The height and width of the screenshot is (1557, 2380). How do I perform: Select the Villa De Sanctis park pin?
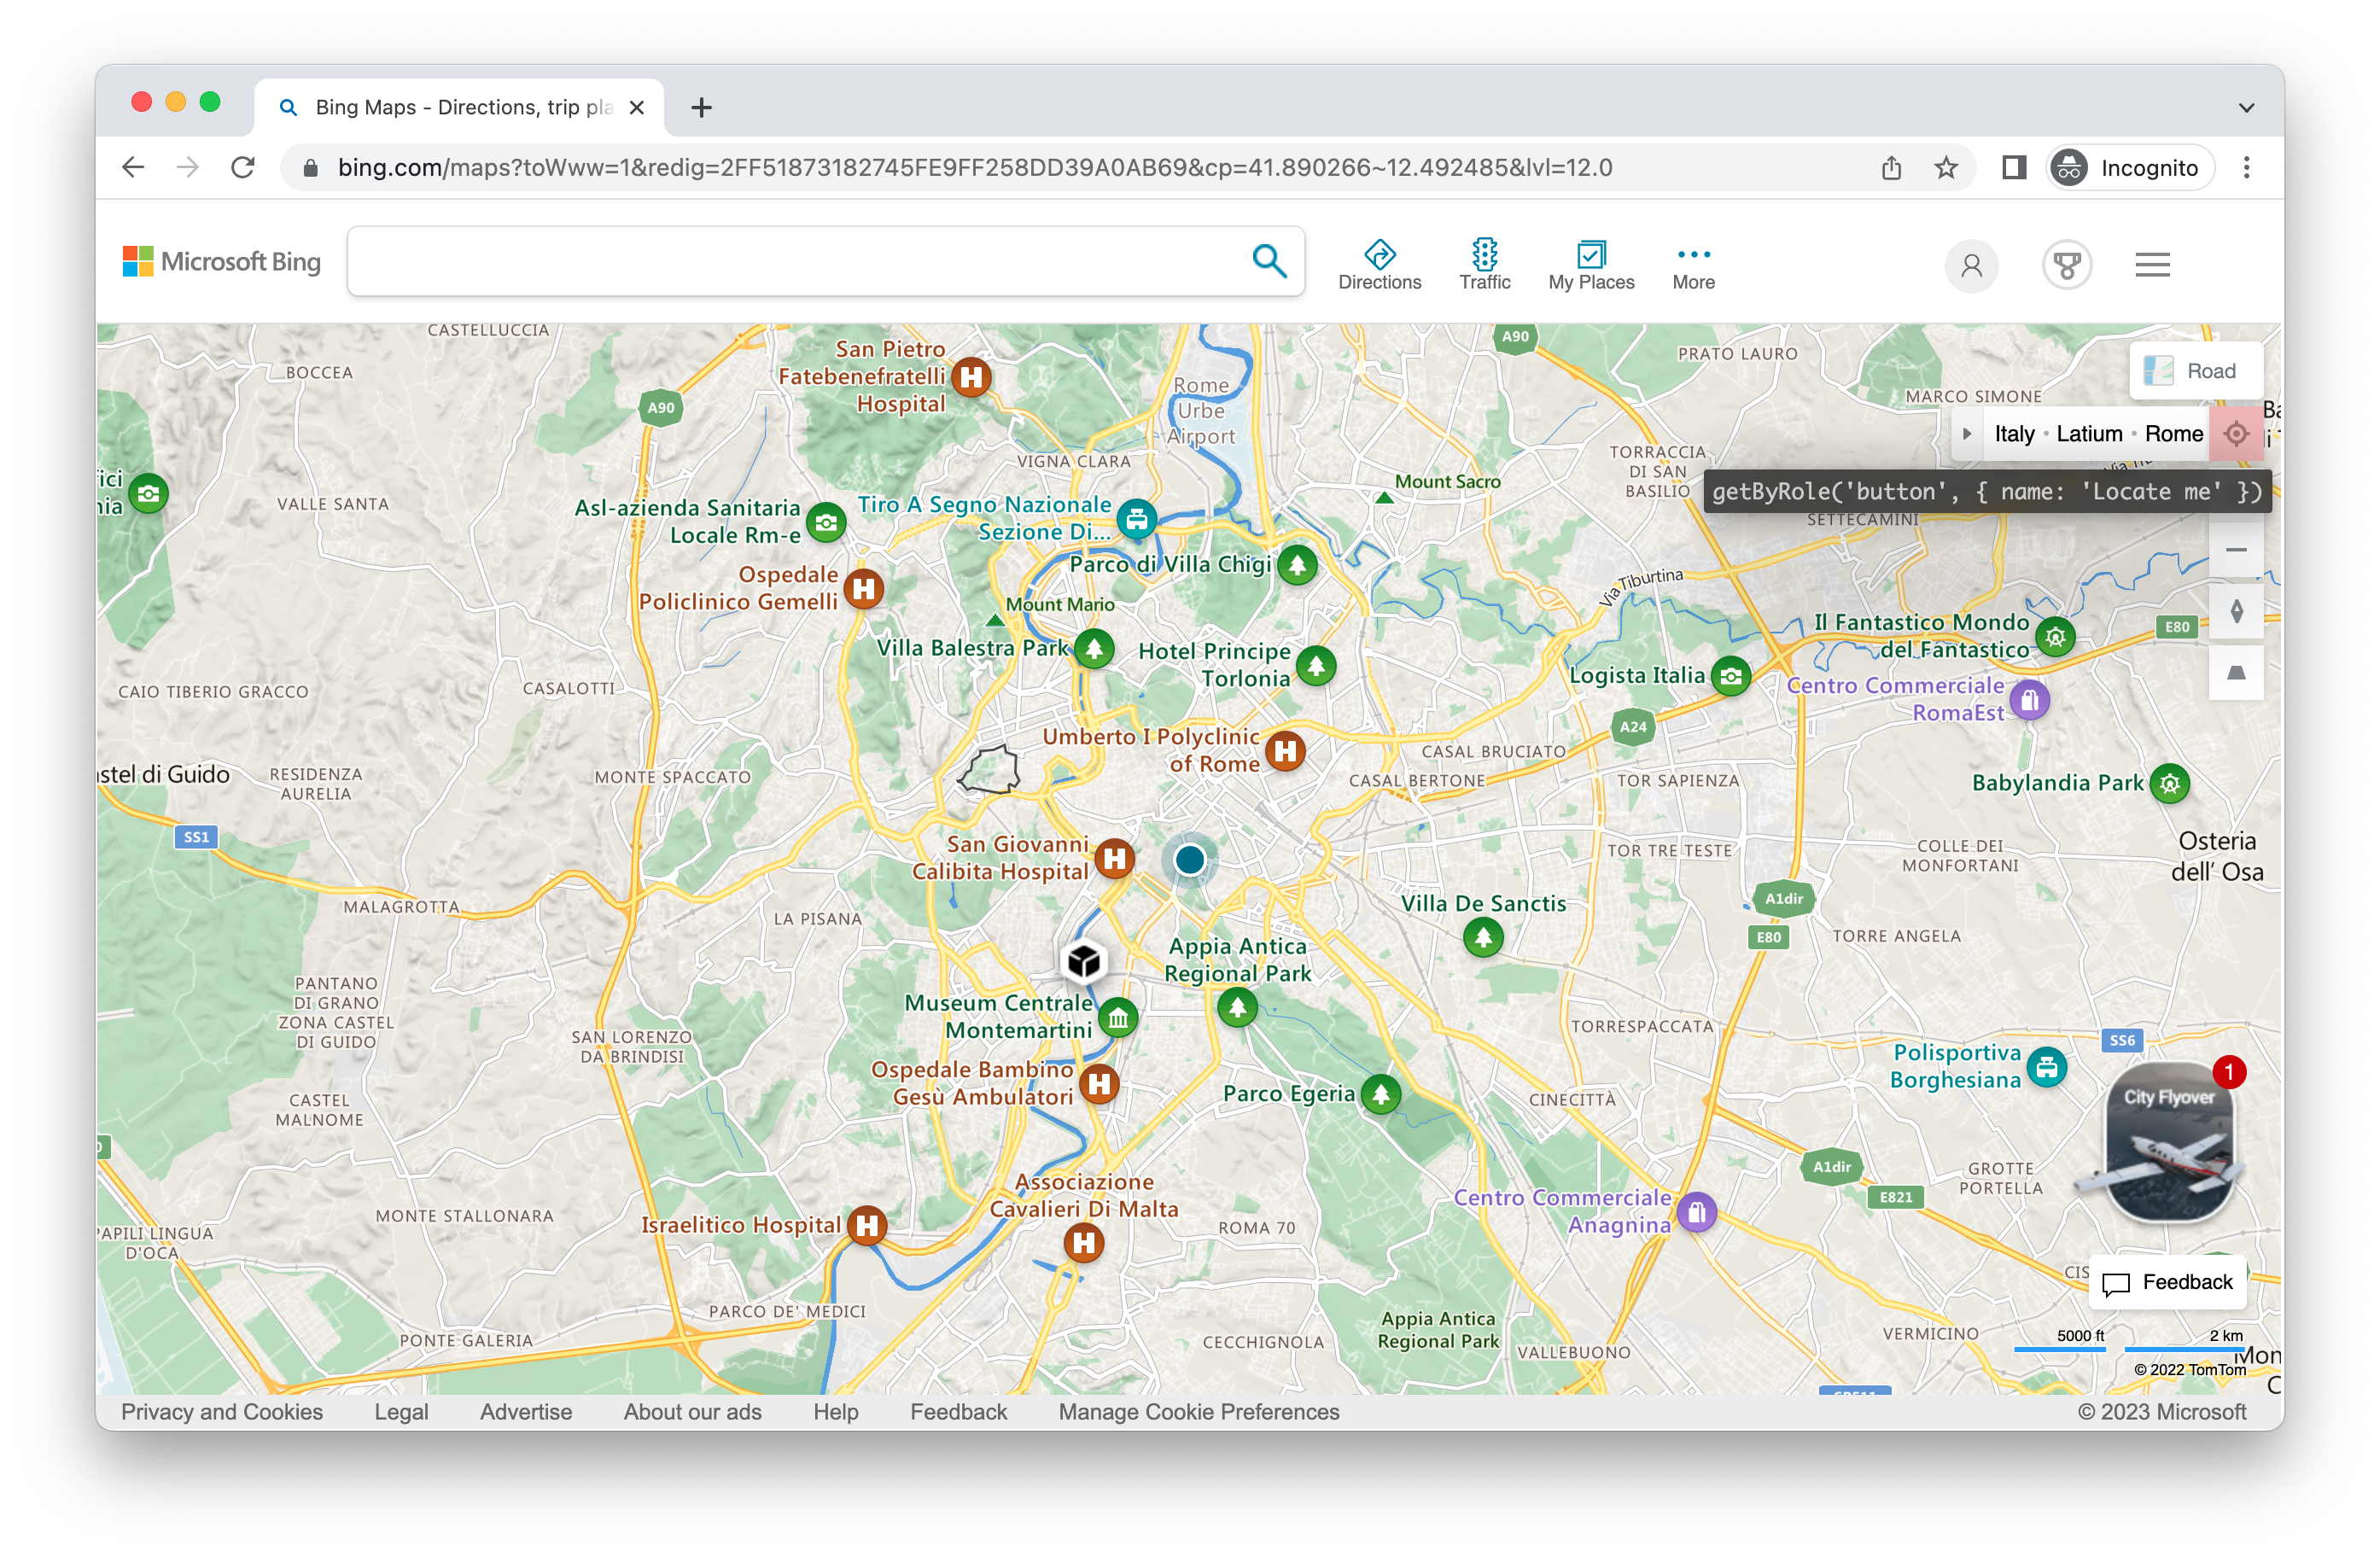(1483, 937)
